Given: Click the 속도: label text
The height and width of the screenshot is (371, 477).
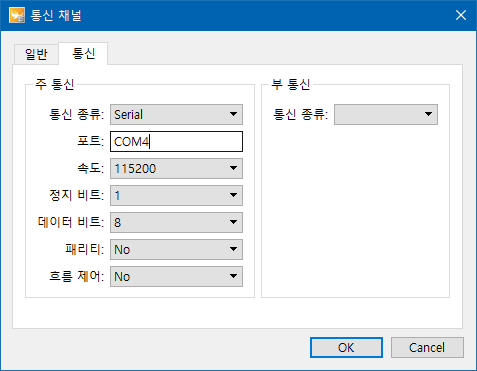Looking at the screenshot, I should (x=91, y=168).
